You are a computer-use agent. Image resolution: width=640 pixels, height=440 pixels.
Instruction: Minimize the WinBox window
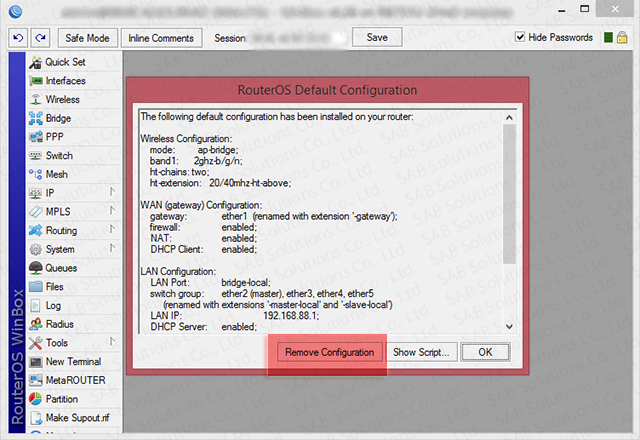[562, 9]
